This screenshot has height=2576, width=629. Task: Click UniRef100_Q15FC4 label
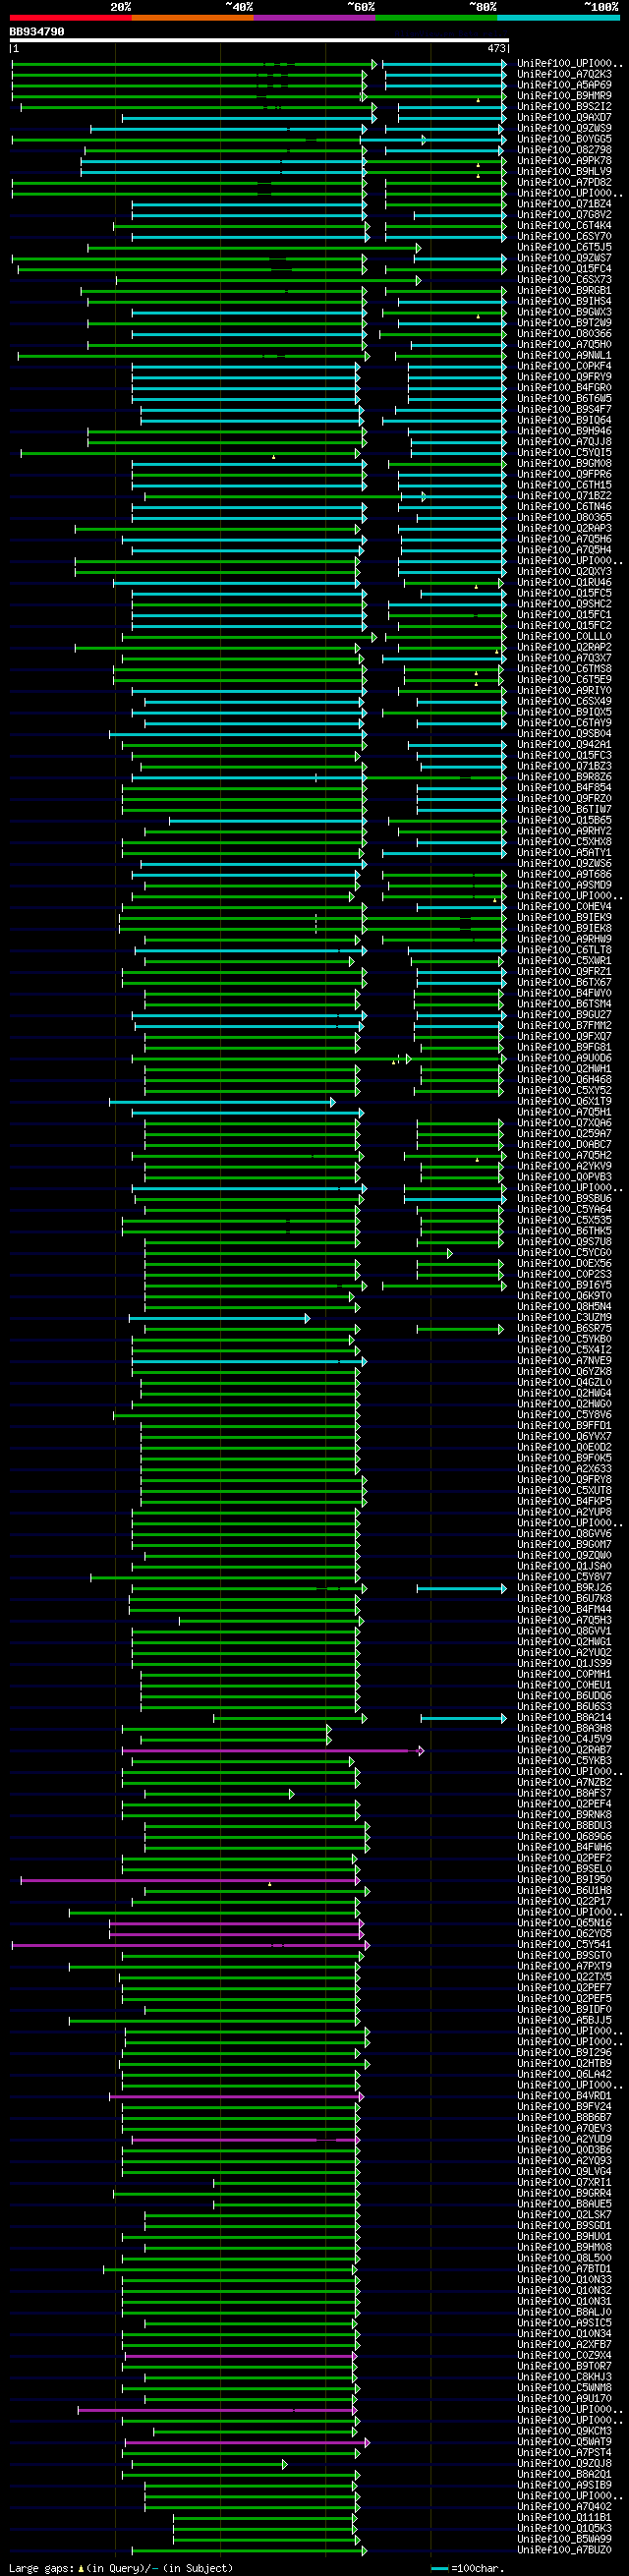pos(564,269)
